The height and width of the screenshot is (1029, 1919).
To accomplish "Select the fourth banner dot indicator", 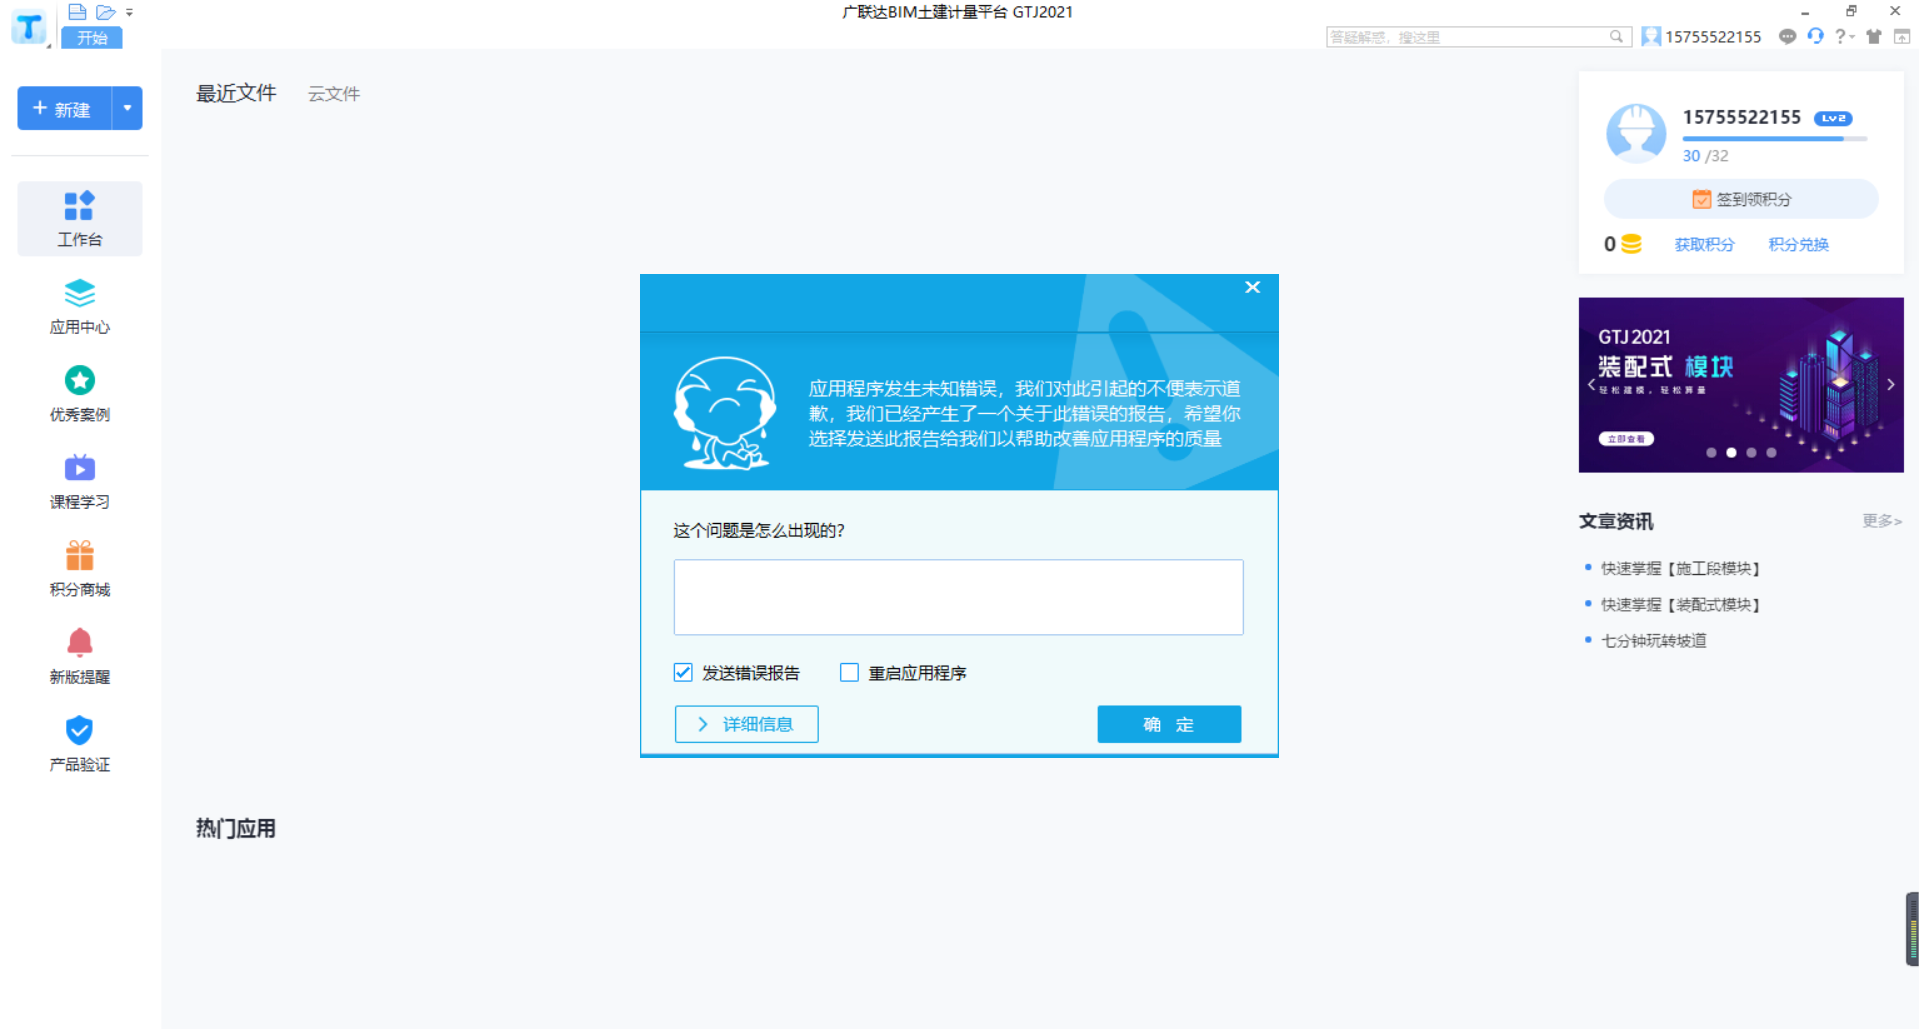I will [1771, 453].
